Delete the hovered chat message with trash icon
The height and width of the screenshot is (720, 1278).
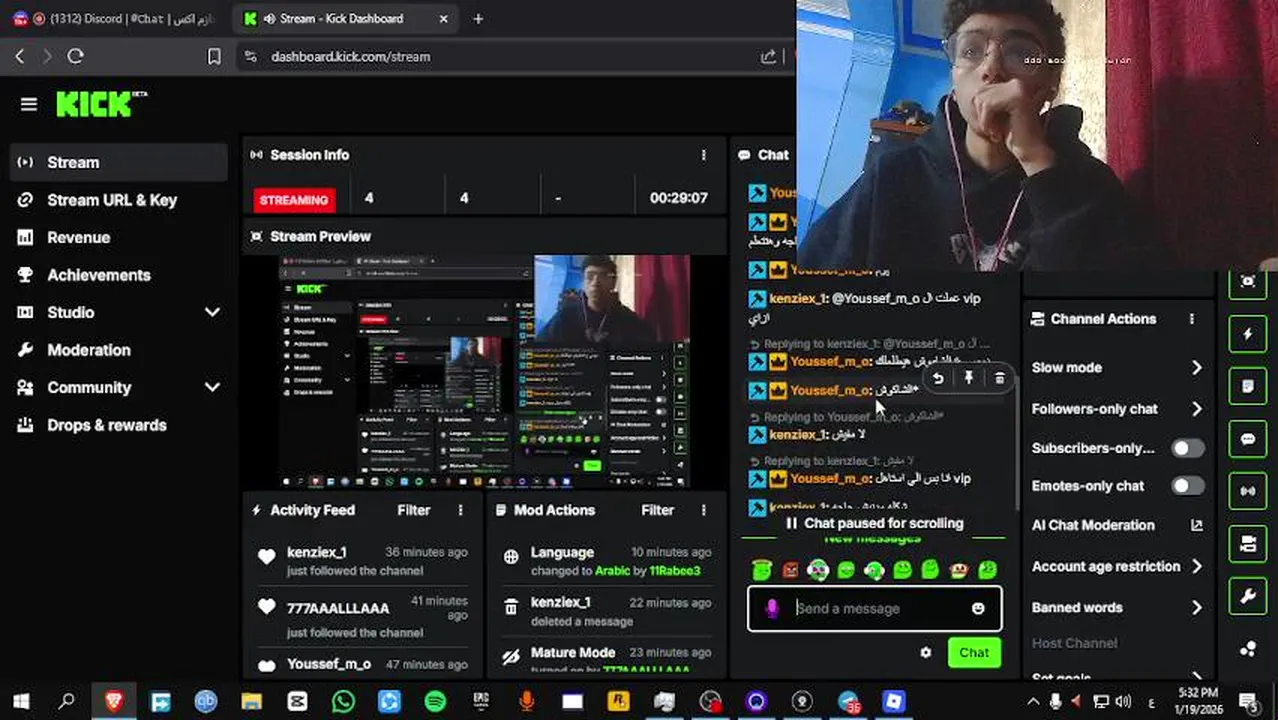click(999, 378)
